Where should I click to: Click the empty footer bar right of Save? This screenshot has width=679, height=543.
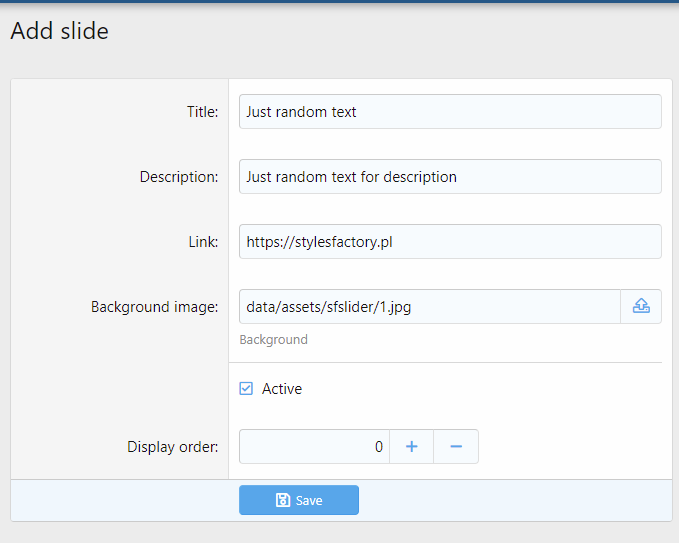tap(515, 500)
